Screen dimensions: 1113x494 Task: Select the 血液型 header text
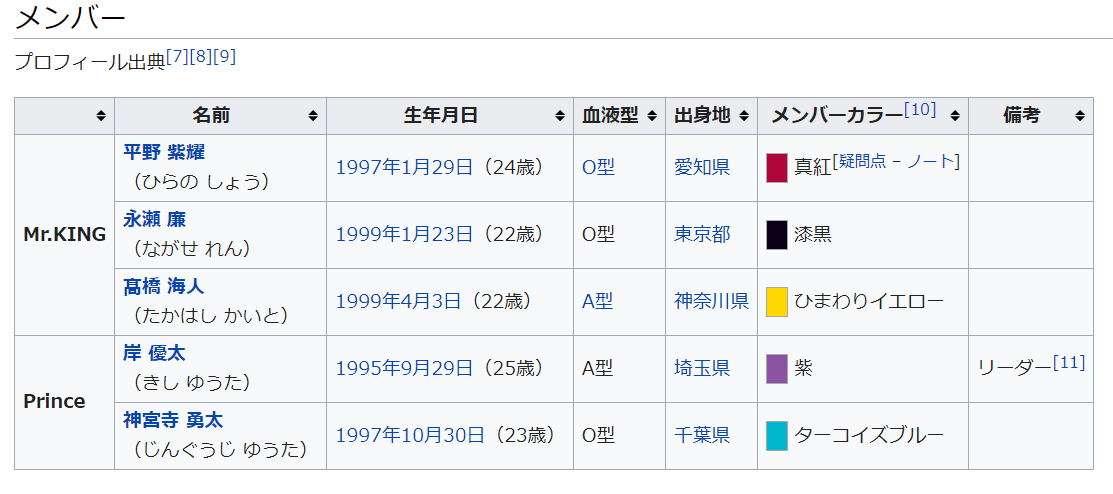click(x=610, y=116)
